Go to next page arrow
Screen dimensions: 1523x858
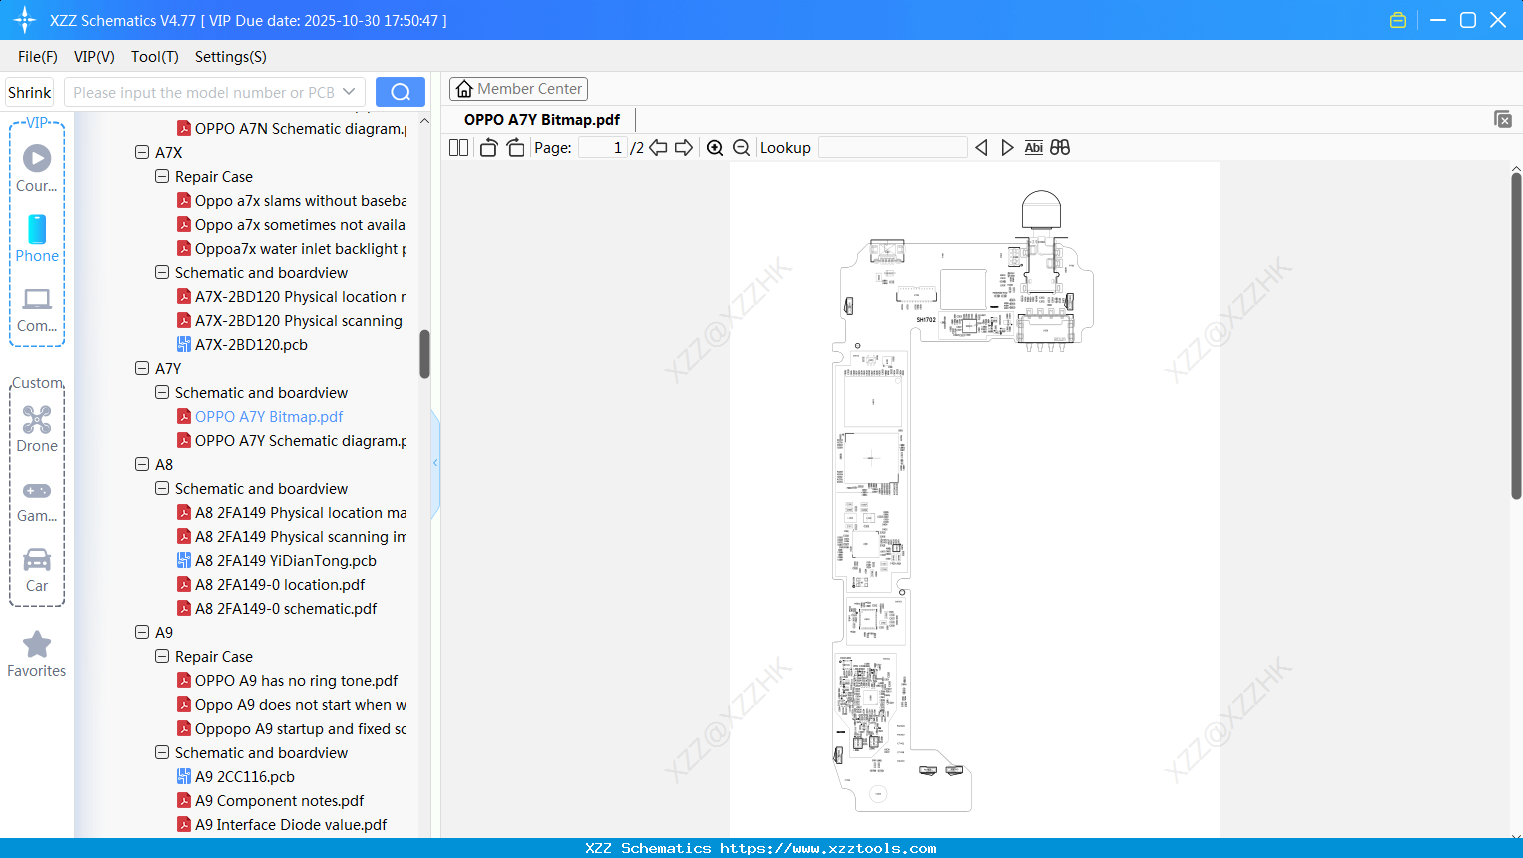684,148
